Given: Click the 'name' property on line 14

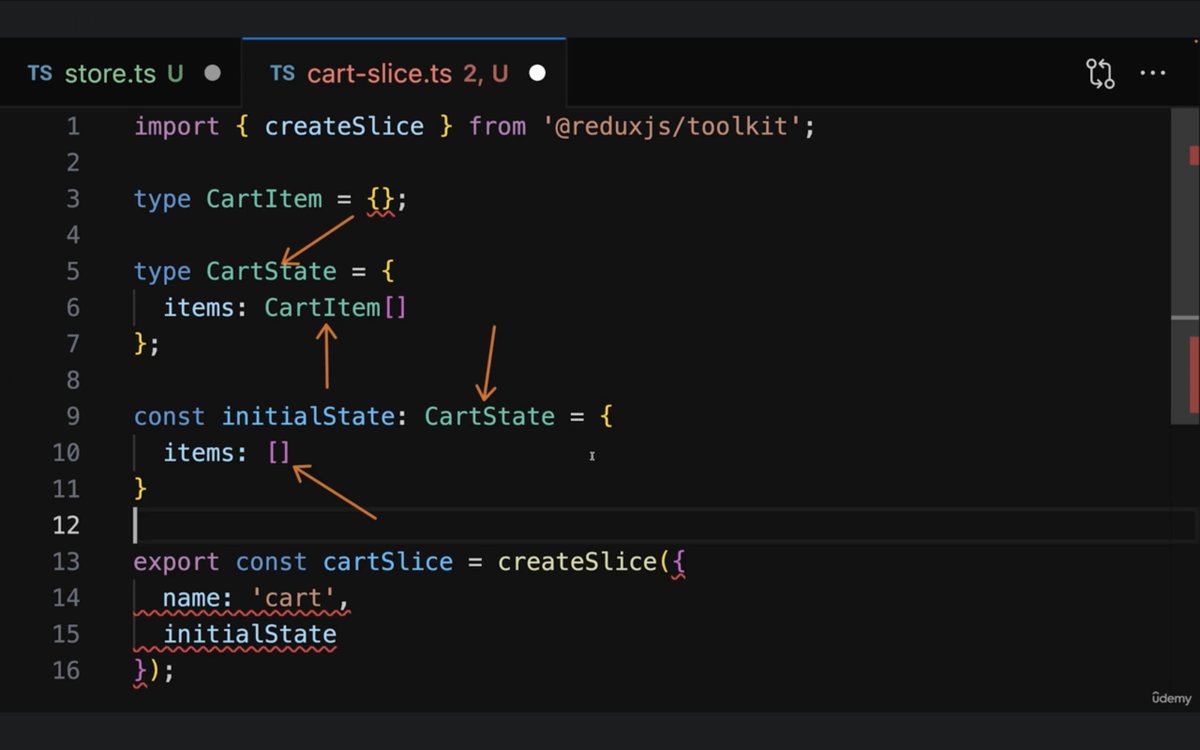Looking at the screenshot, I should 192,597.
